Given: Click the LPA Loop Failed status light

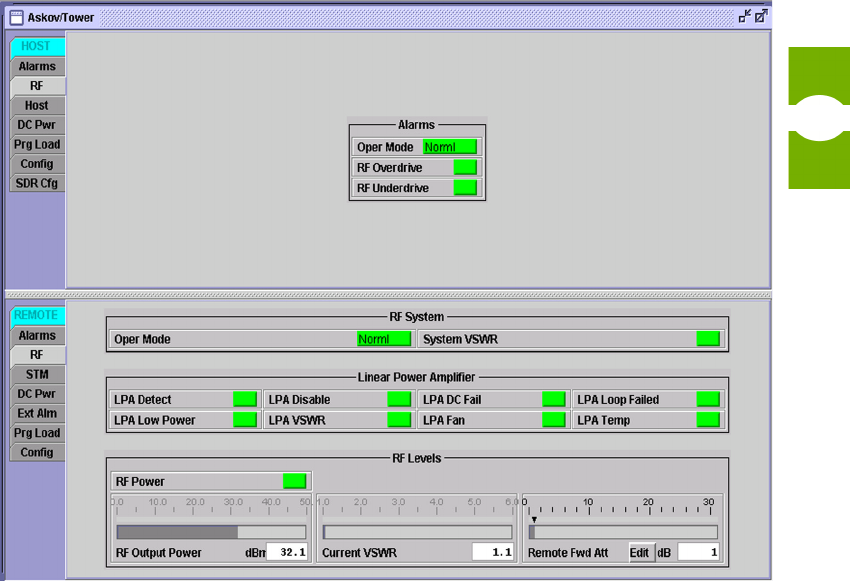Looking at the screenshot, I should coord(709,399).
